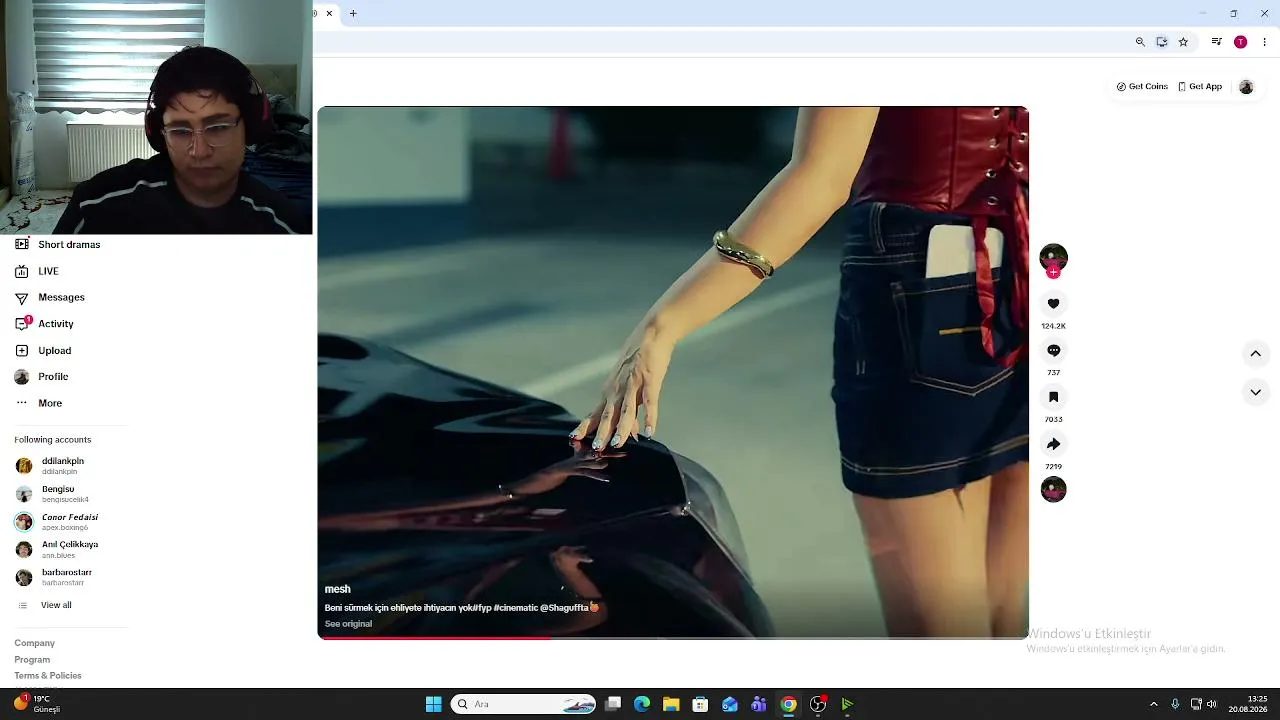This screenshot has width=1280, height=720.
Task: Open the weather widget showing 19°C
Action: coord(37,704)
